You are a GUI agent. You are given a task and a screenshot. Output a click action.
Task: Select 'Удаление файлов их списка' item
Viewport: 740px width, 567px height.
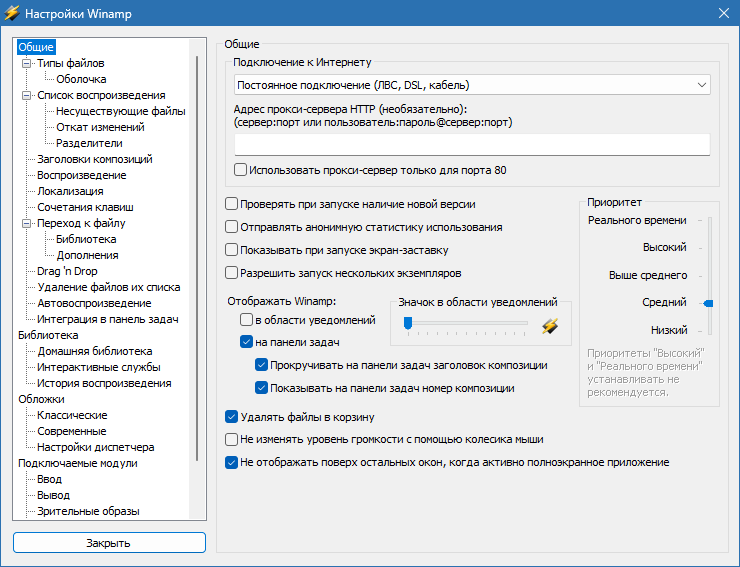109,287
